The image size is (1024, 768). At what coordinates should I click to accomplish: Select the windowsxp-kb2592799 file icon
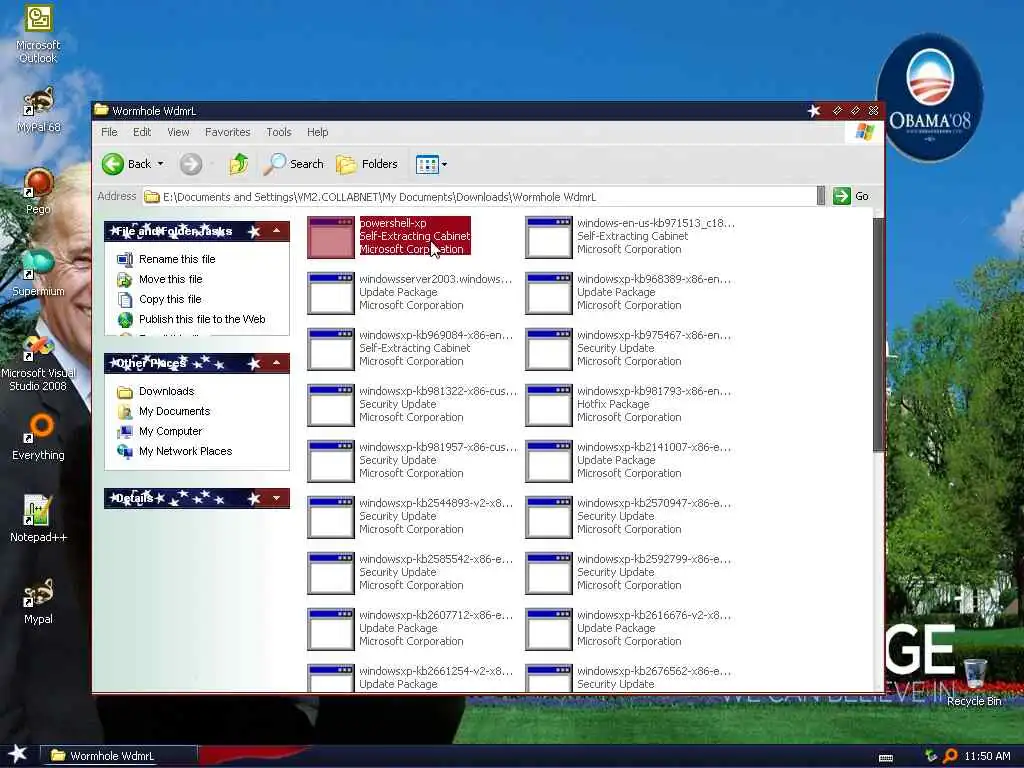click(549, 574)
